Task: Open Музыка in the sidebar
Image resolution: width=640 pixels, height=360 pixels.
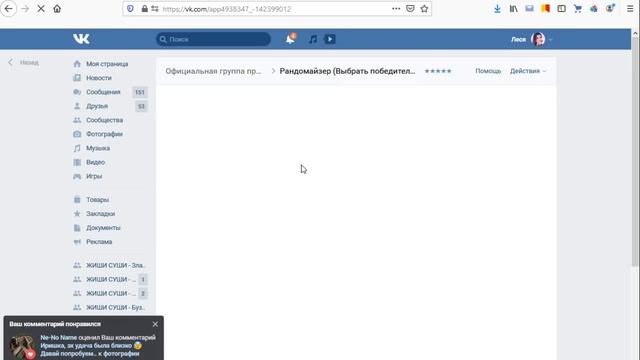Action: (x=98, y=148)
